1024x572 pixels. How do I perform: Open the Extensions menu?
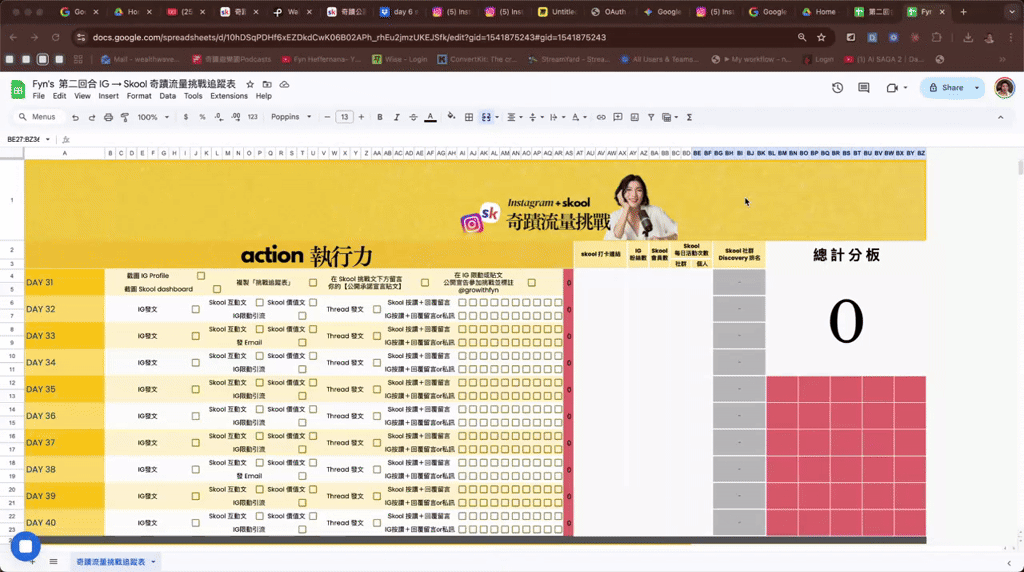[x=229, y=96]
